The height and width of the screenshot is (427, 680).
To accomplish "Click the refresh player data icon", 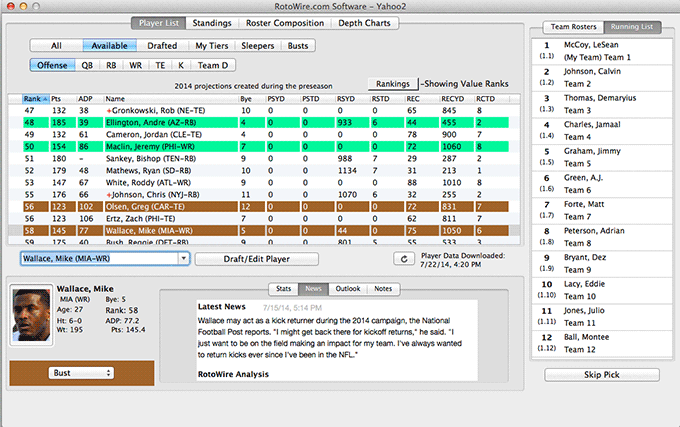I will click(404, 259).
